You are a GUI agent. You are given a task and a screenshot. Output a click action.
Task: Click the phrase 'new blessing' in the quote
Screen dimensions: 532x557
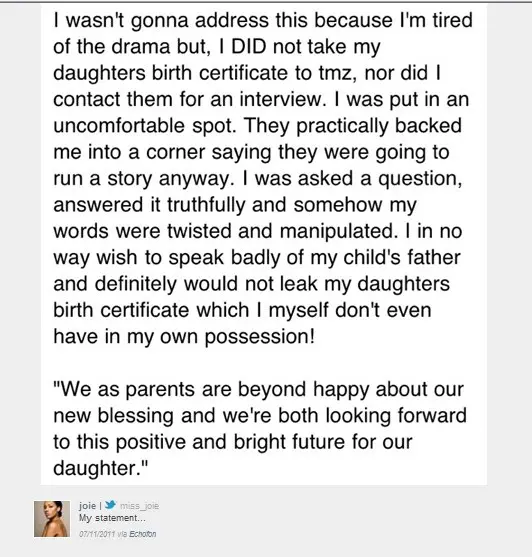113,416
